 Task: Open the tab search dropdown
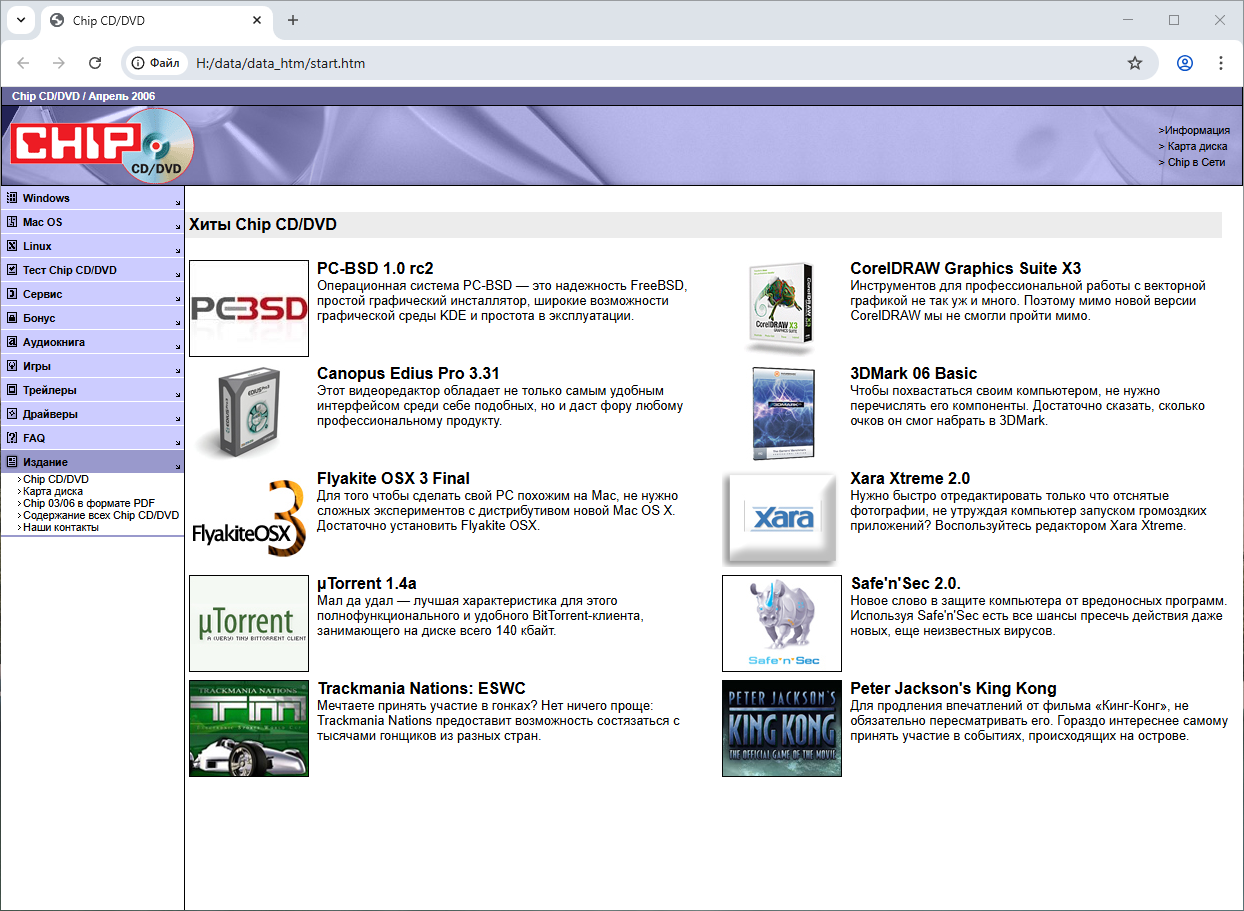pyautogui.click(x=20, y=20)
